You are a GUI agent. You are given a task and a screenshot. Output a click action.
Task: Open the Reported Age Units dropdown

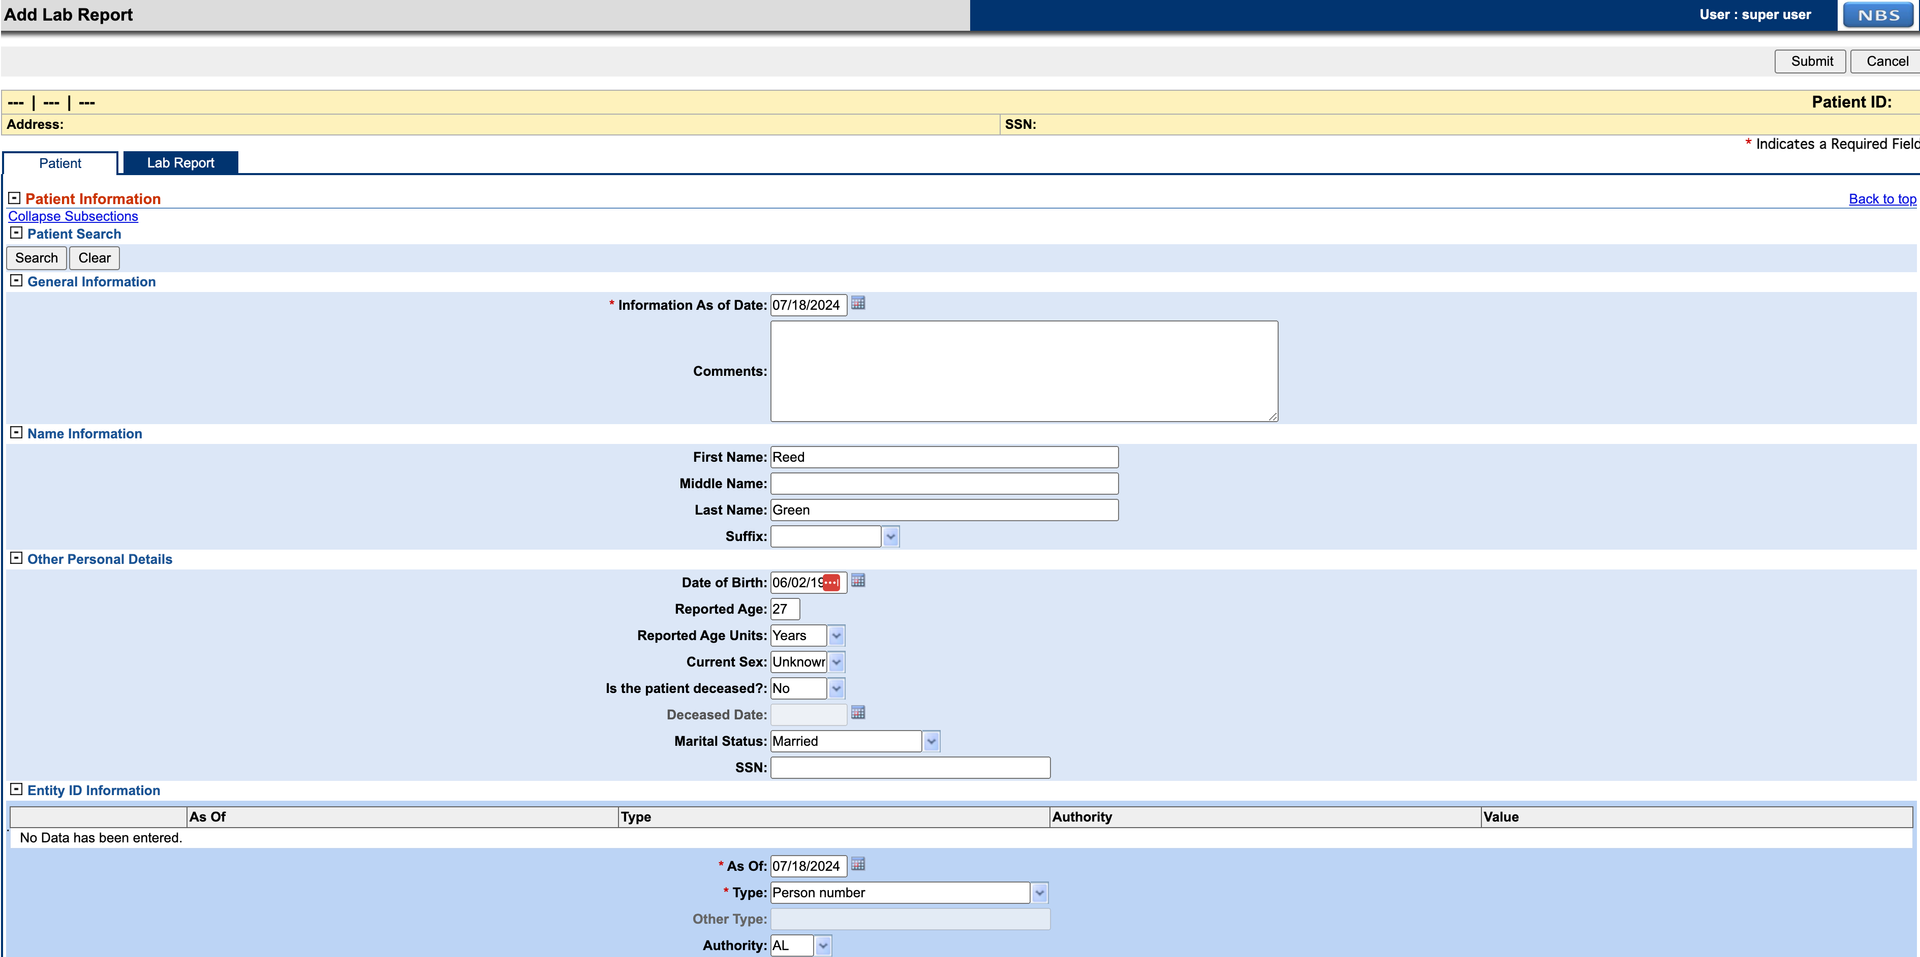(x=836, y=635)
